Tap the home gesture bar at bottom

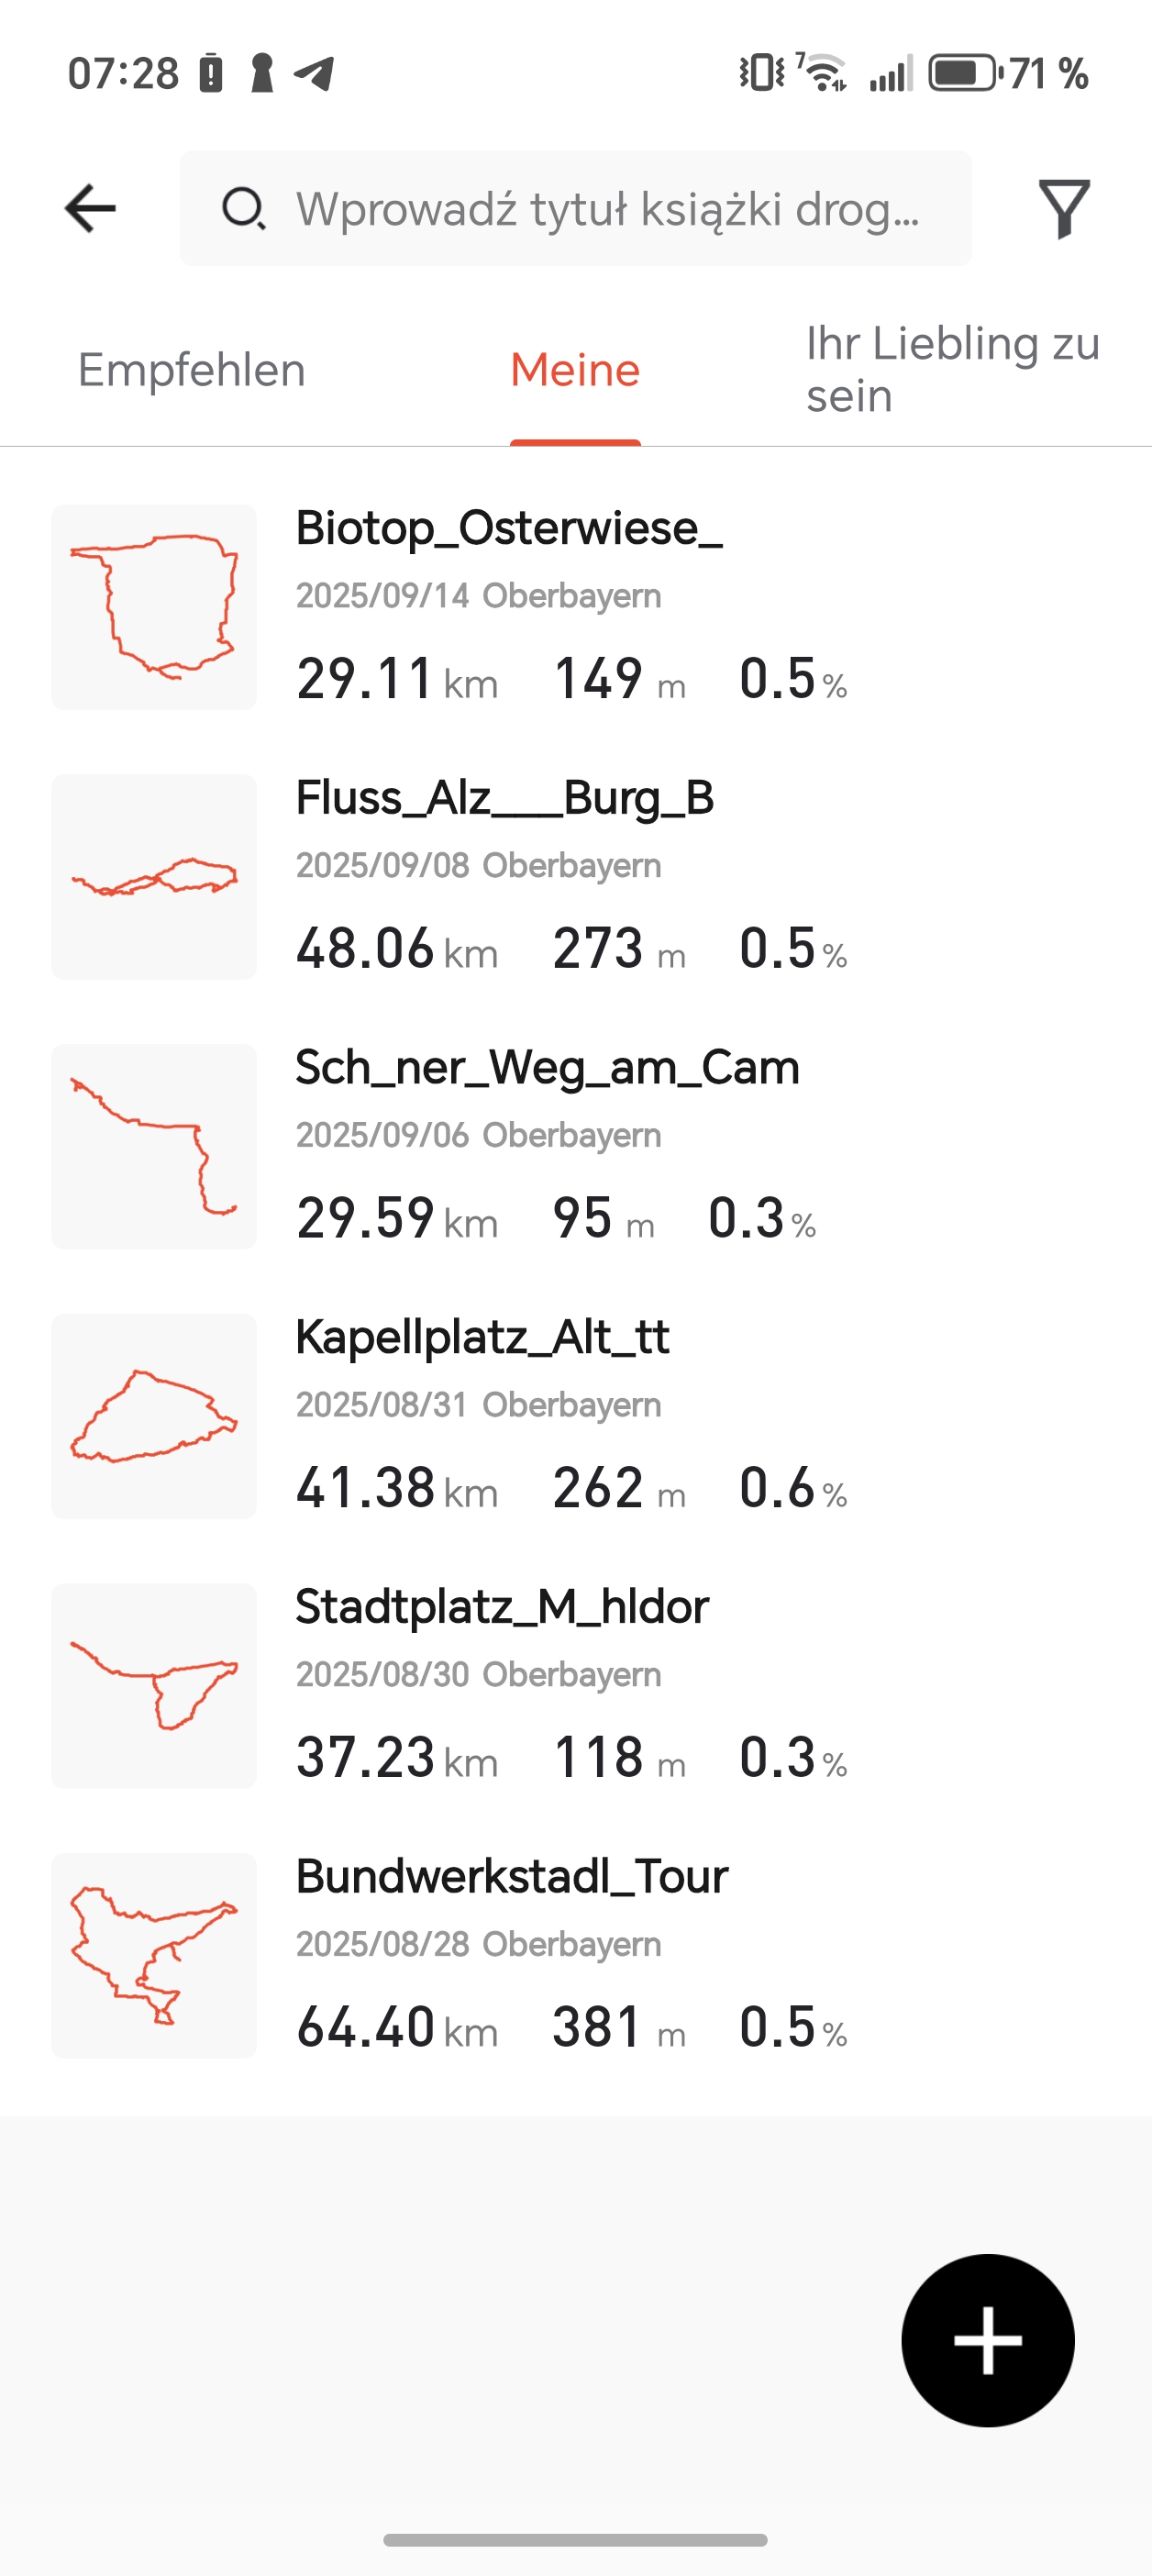click(575, 2540)
